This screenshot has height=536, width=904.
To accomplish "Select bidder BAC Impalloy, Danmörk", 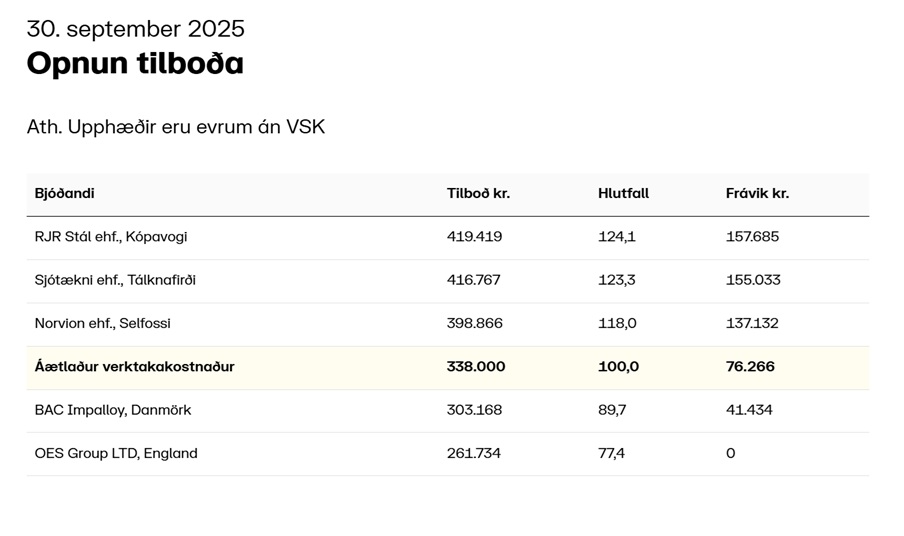I will [x=113, y=410].
